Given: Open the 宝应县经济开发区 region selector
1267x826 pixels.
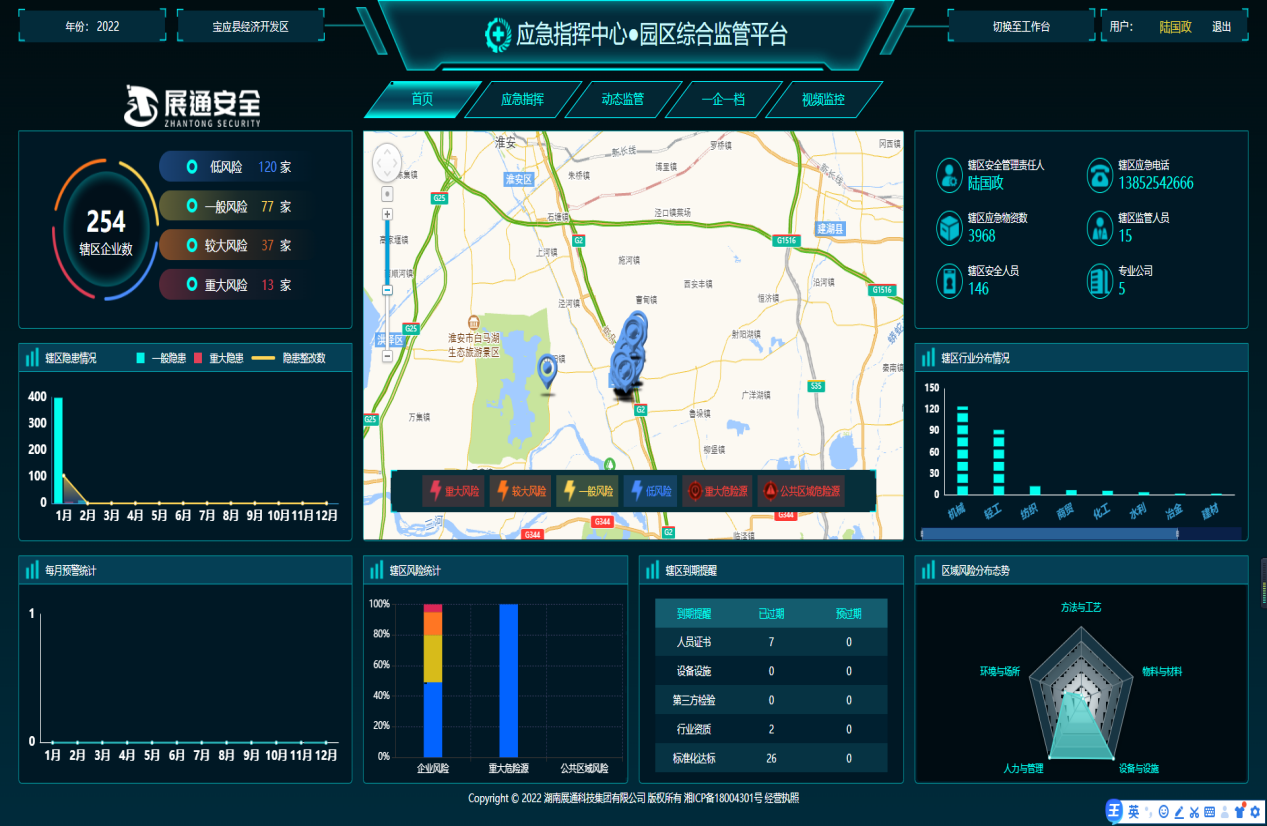Looking at the screenshot, I should [250, 26].
